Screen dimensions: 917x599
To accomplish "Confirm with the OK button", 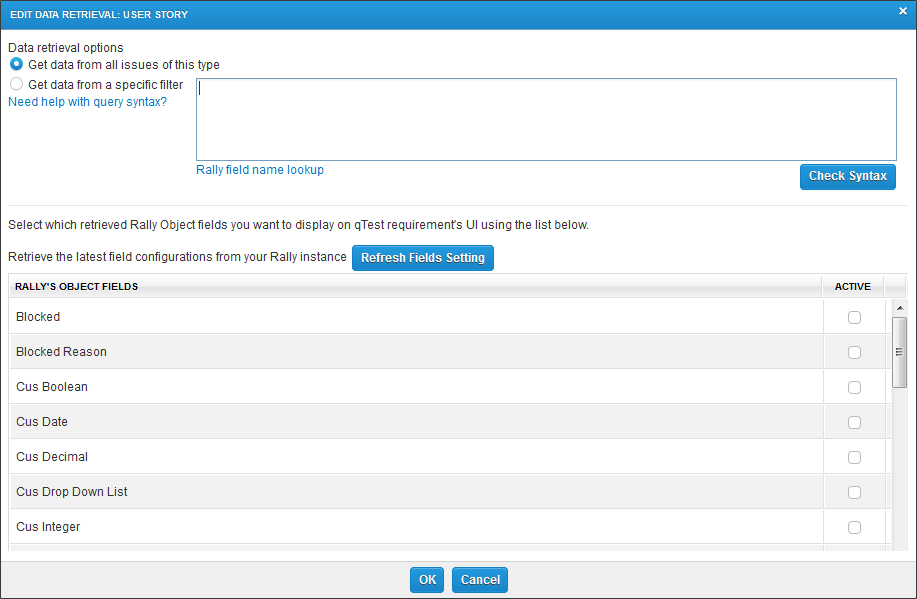I will point(427,580).
